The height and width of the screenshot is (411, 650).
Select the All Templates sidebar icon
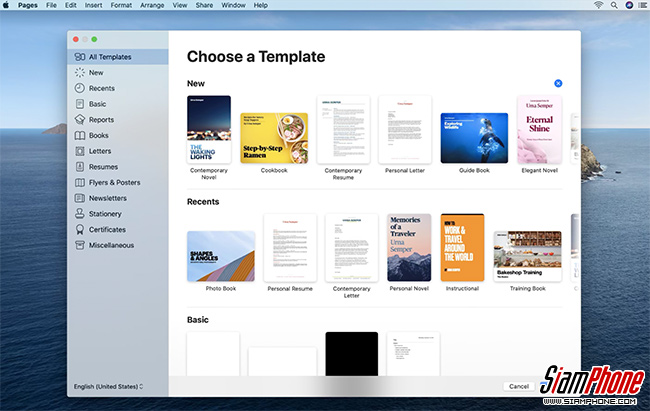[x=80, y=57]
